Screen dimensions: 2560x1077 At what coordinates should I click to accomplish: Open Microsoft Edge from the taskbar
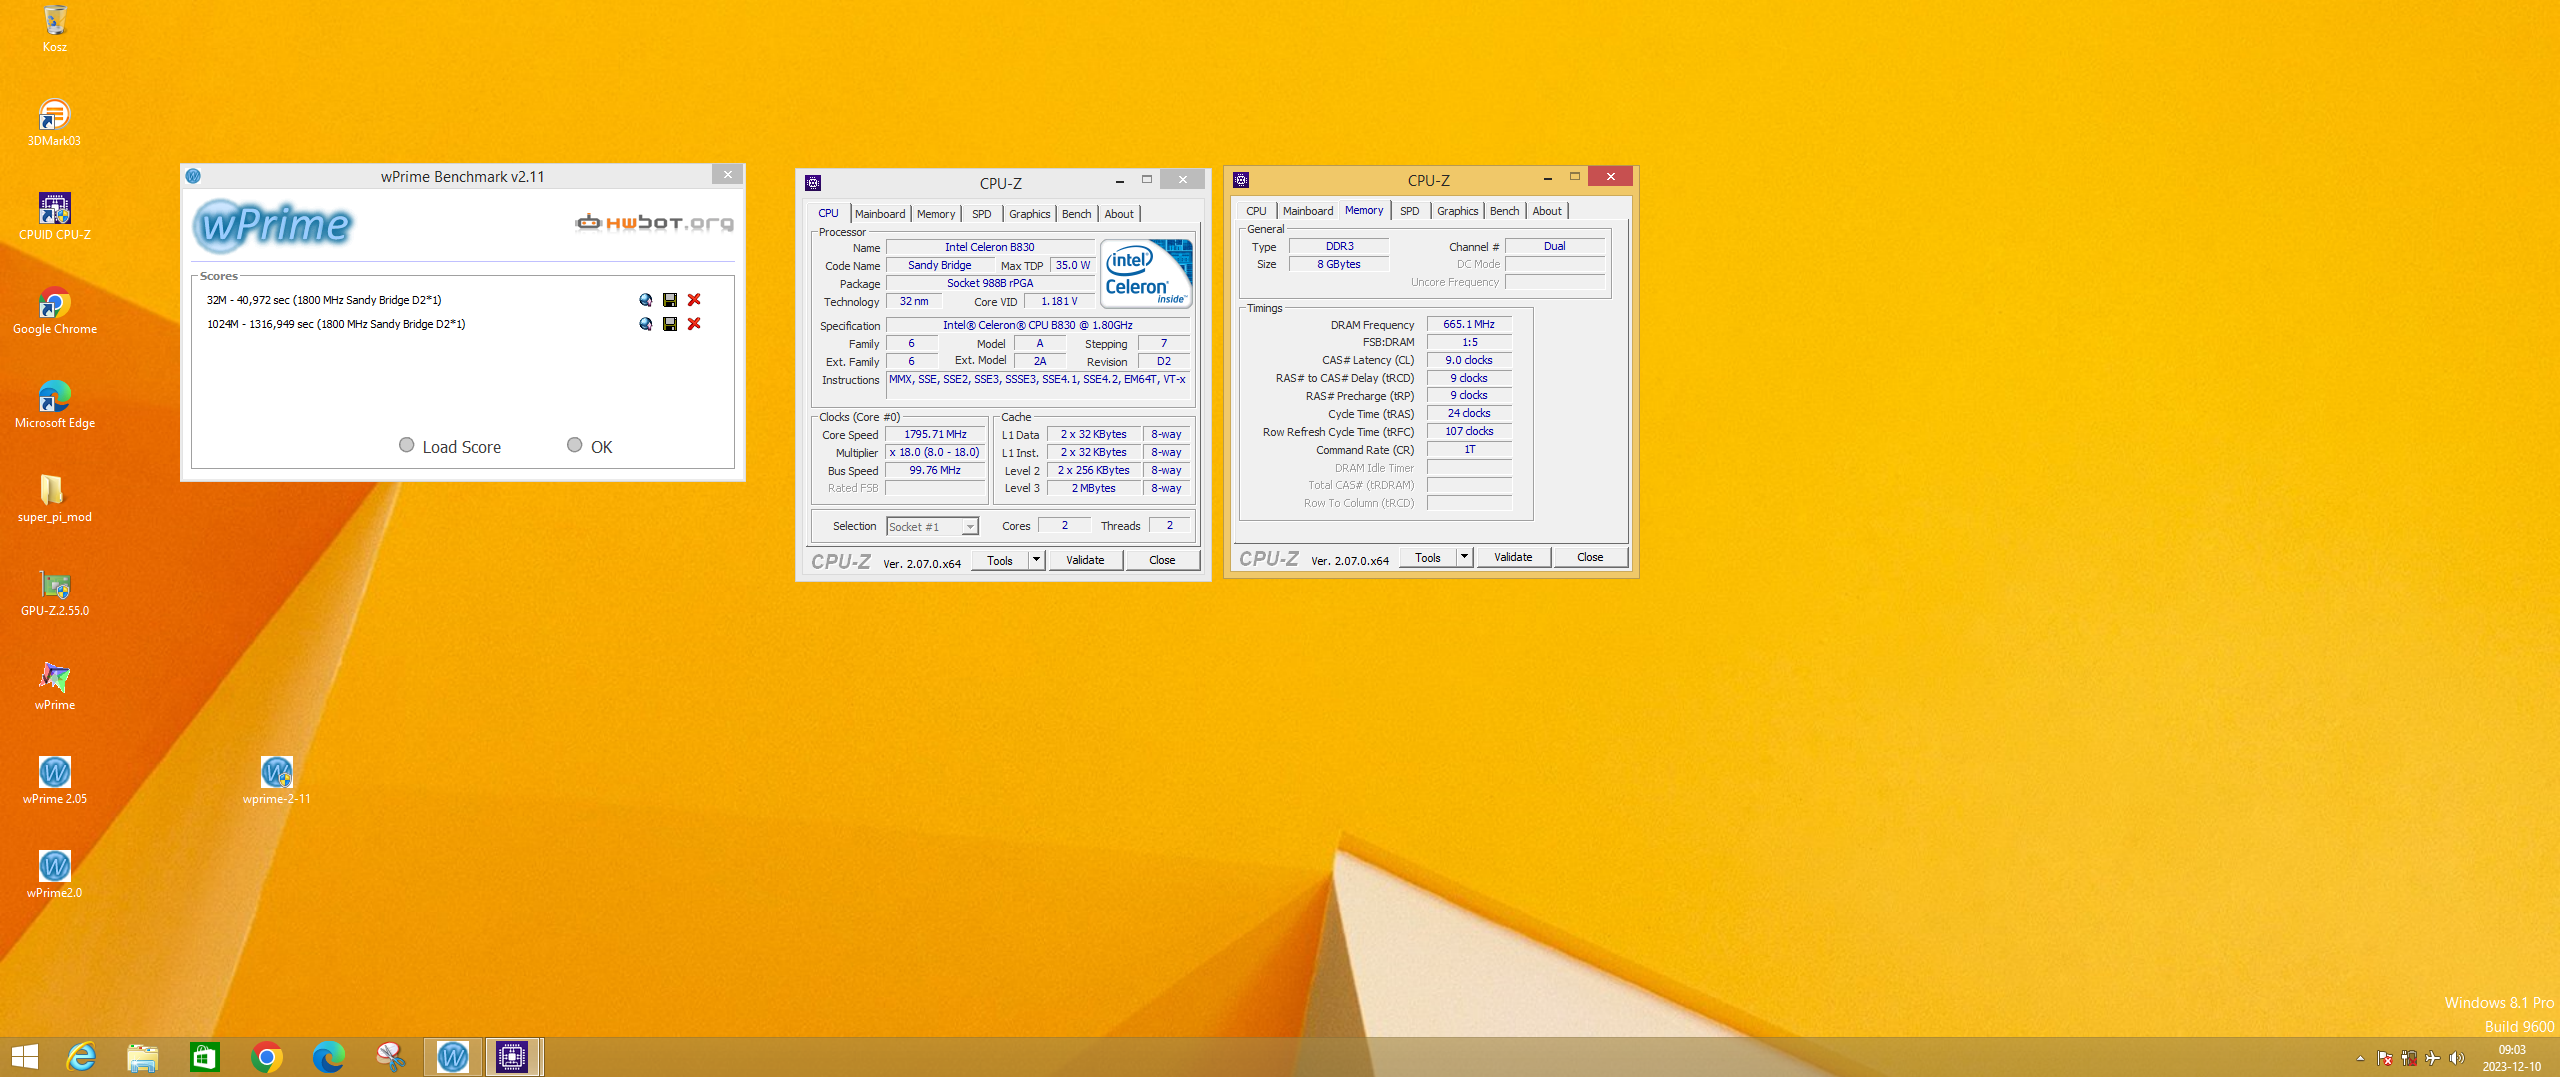click(329, 1057)
